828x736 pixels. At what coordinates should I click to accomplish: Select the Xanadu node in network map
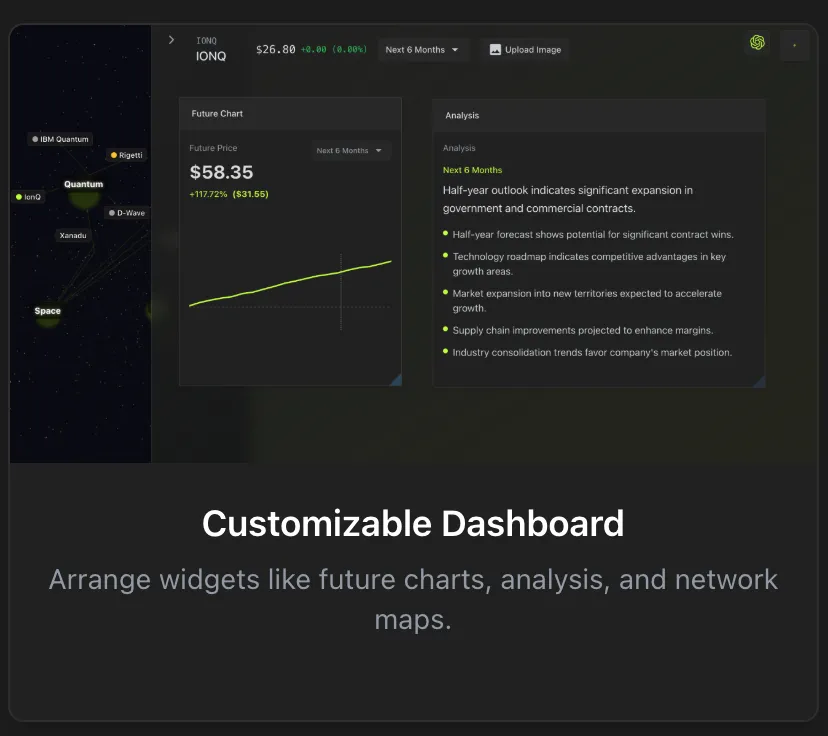click(73, 235)
